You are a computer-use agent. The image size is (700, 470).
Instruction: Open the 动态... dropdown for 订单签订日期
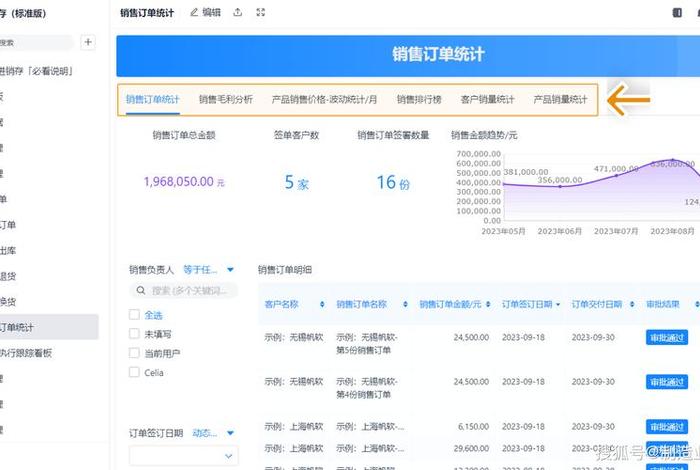pyautogui.click(x=213, y=433)
